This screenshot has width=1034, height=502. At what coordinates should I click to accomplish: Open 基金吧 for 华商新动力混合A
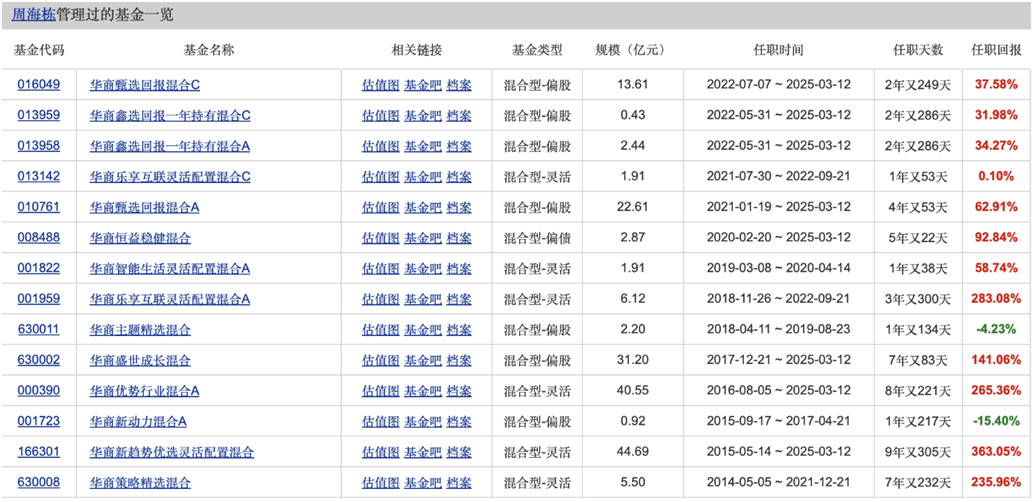click(423, 422)
